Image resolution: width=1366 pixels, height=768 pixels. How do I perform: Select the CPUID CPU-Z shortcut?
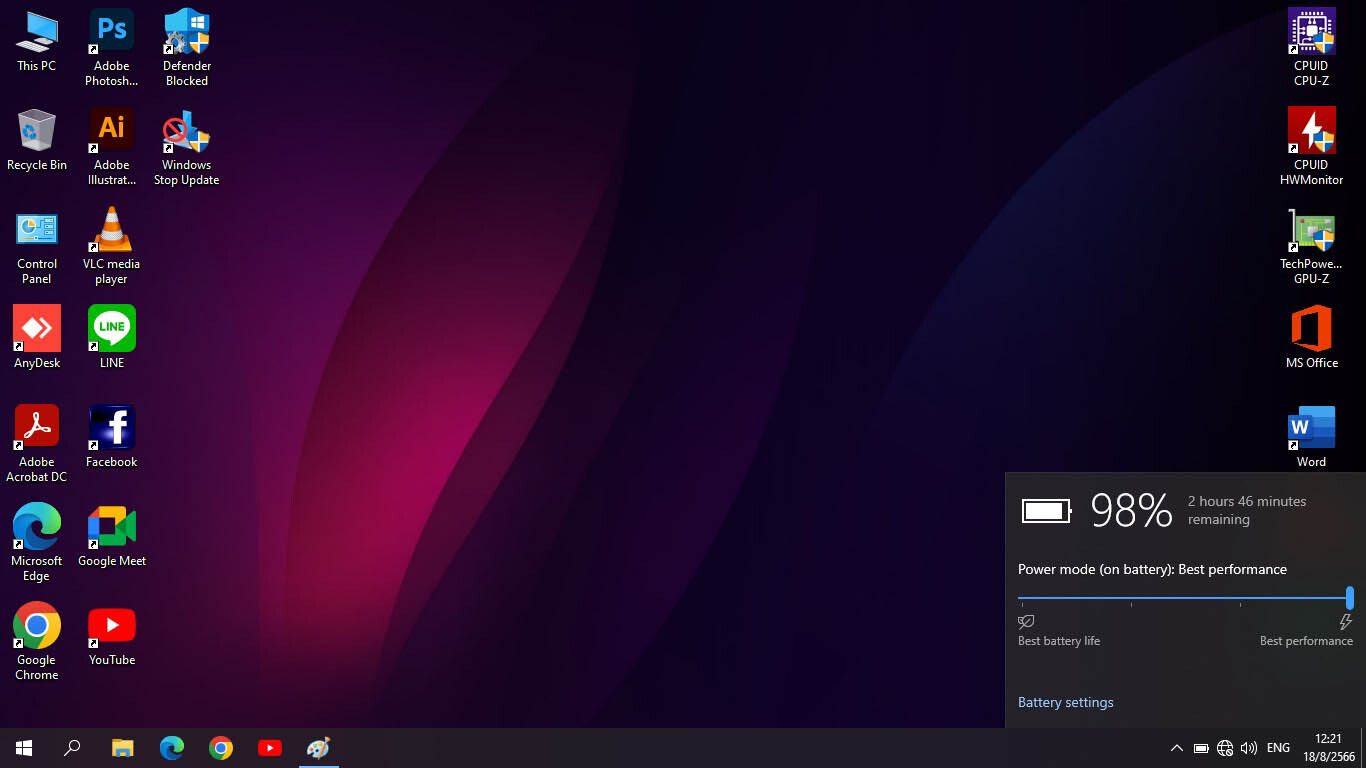[x=1311, y=48]
